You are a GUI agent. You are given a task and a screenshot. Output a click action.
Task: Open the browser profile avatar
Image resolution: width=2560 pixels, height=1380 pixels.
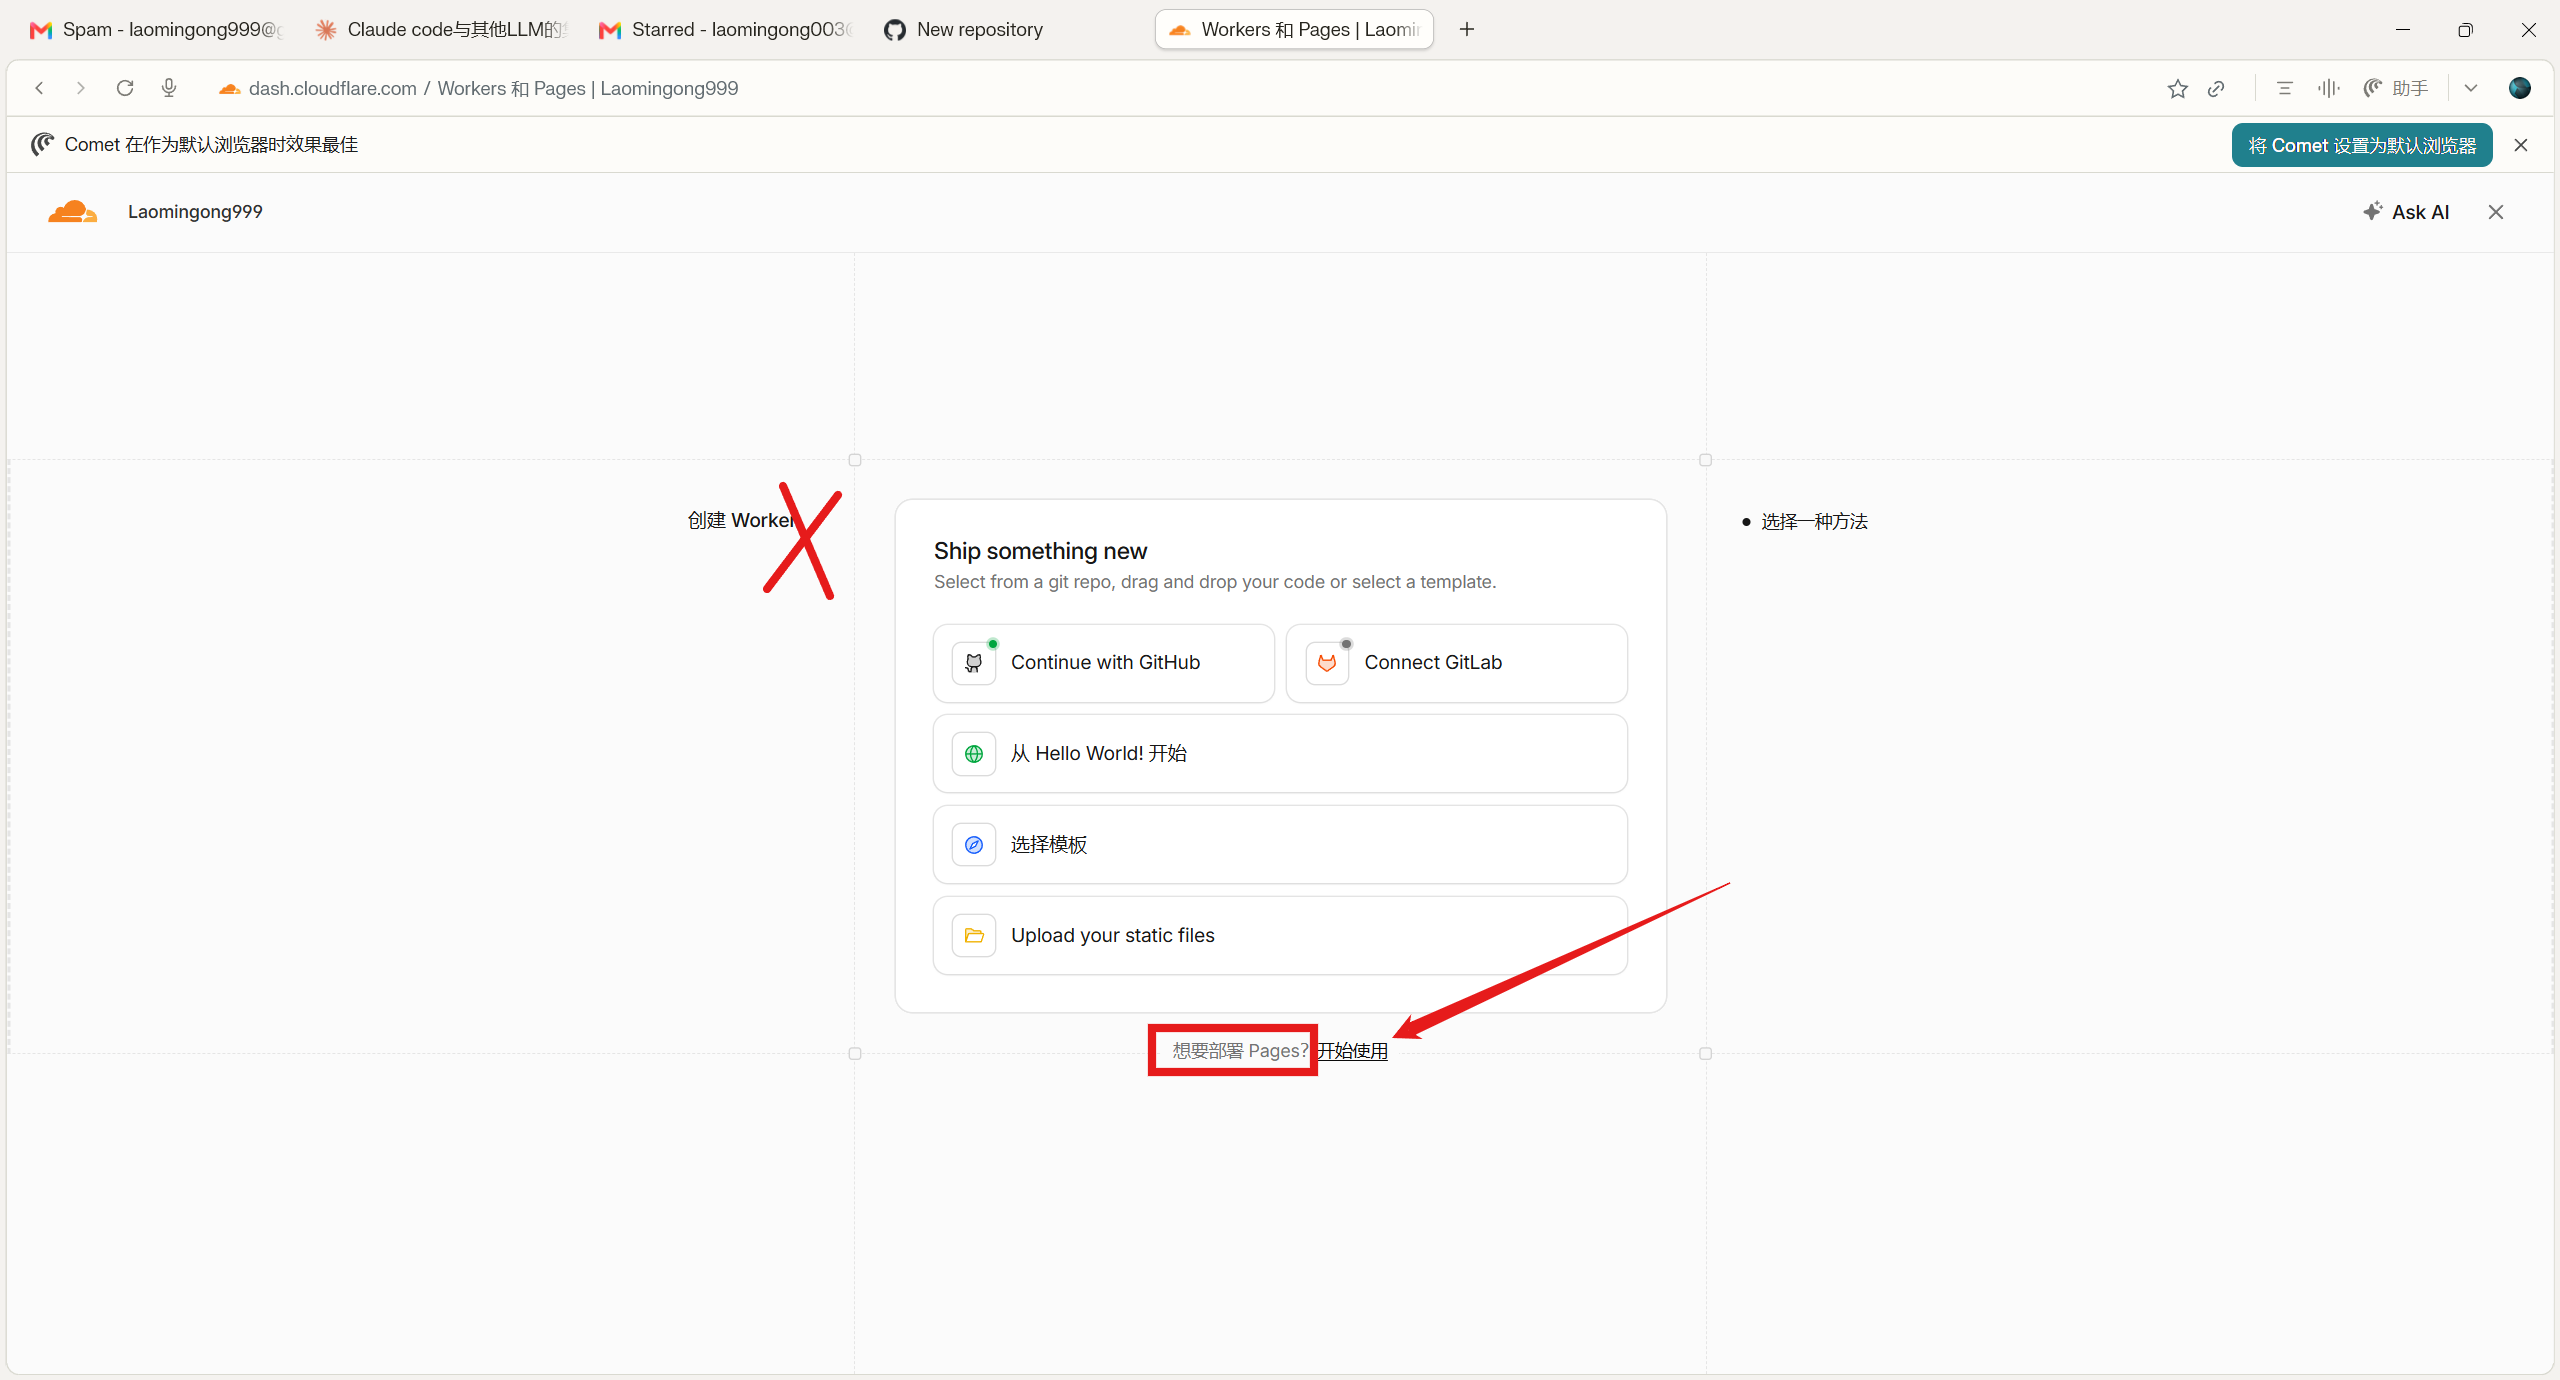[2520, 88]
